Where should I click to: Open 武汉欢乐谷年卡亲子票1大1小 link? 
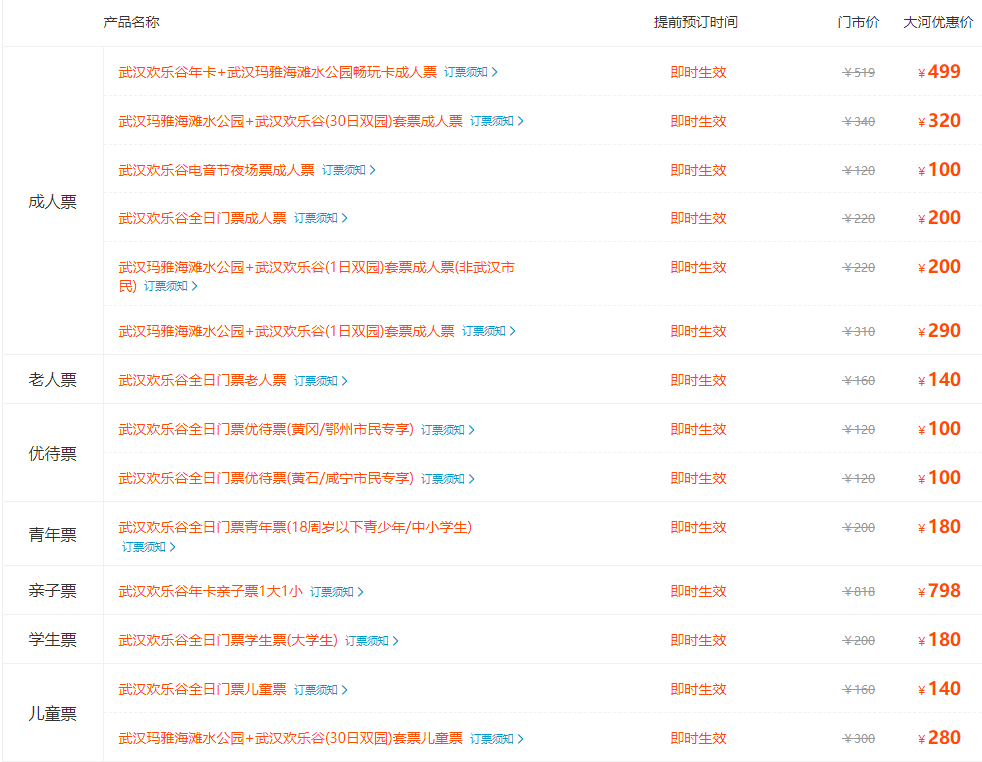coord(210,591)
